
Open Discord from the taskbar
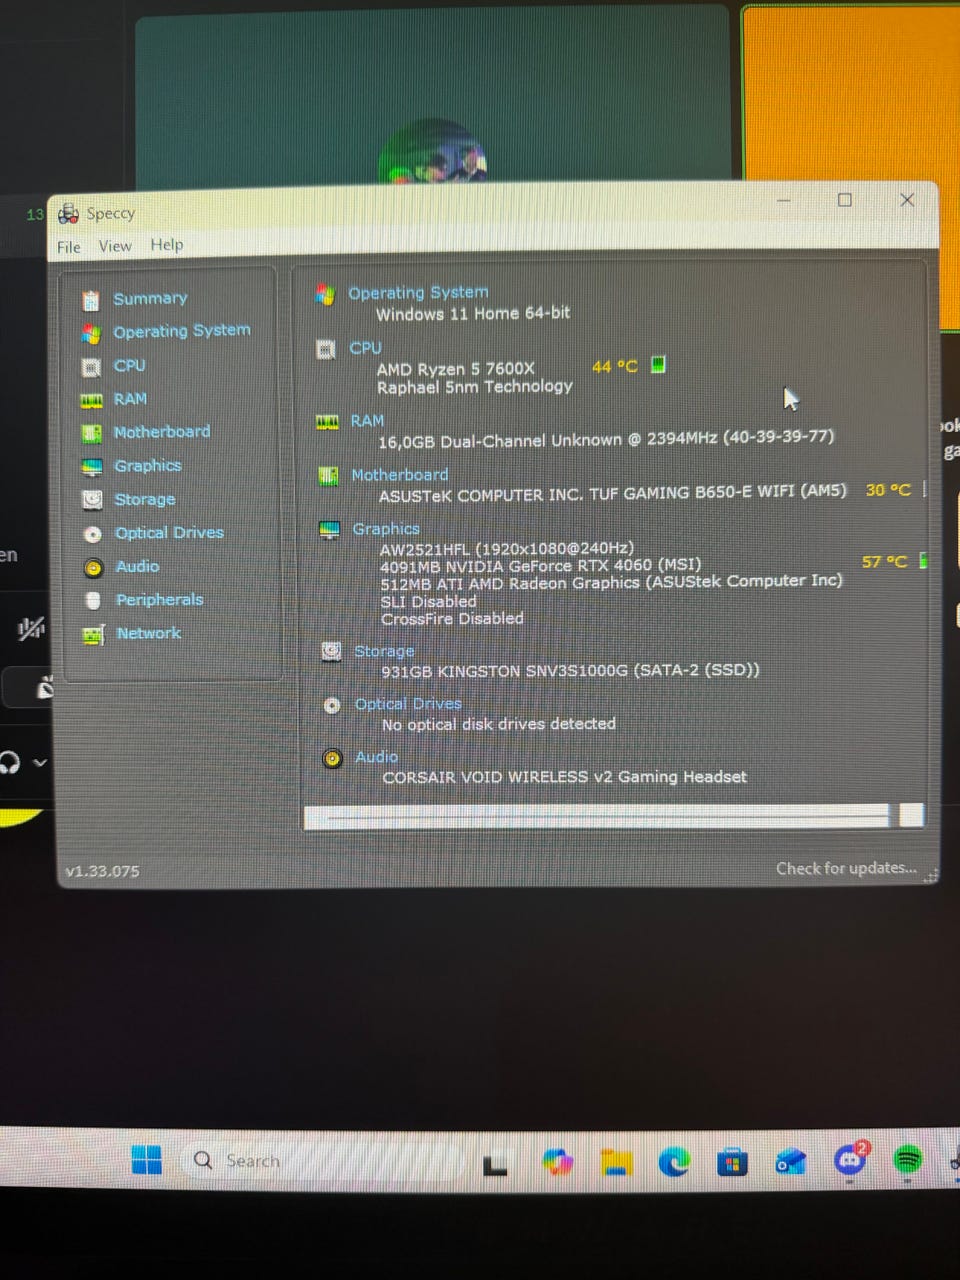[x=851, y=1160]
